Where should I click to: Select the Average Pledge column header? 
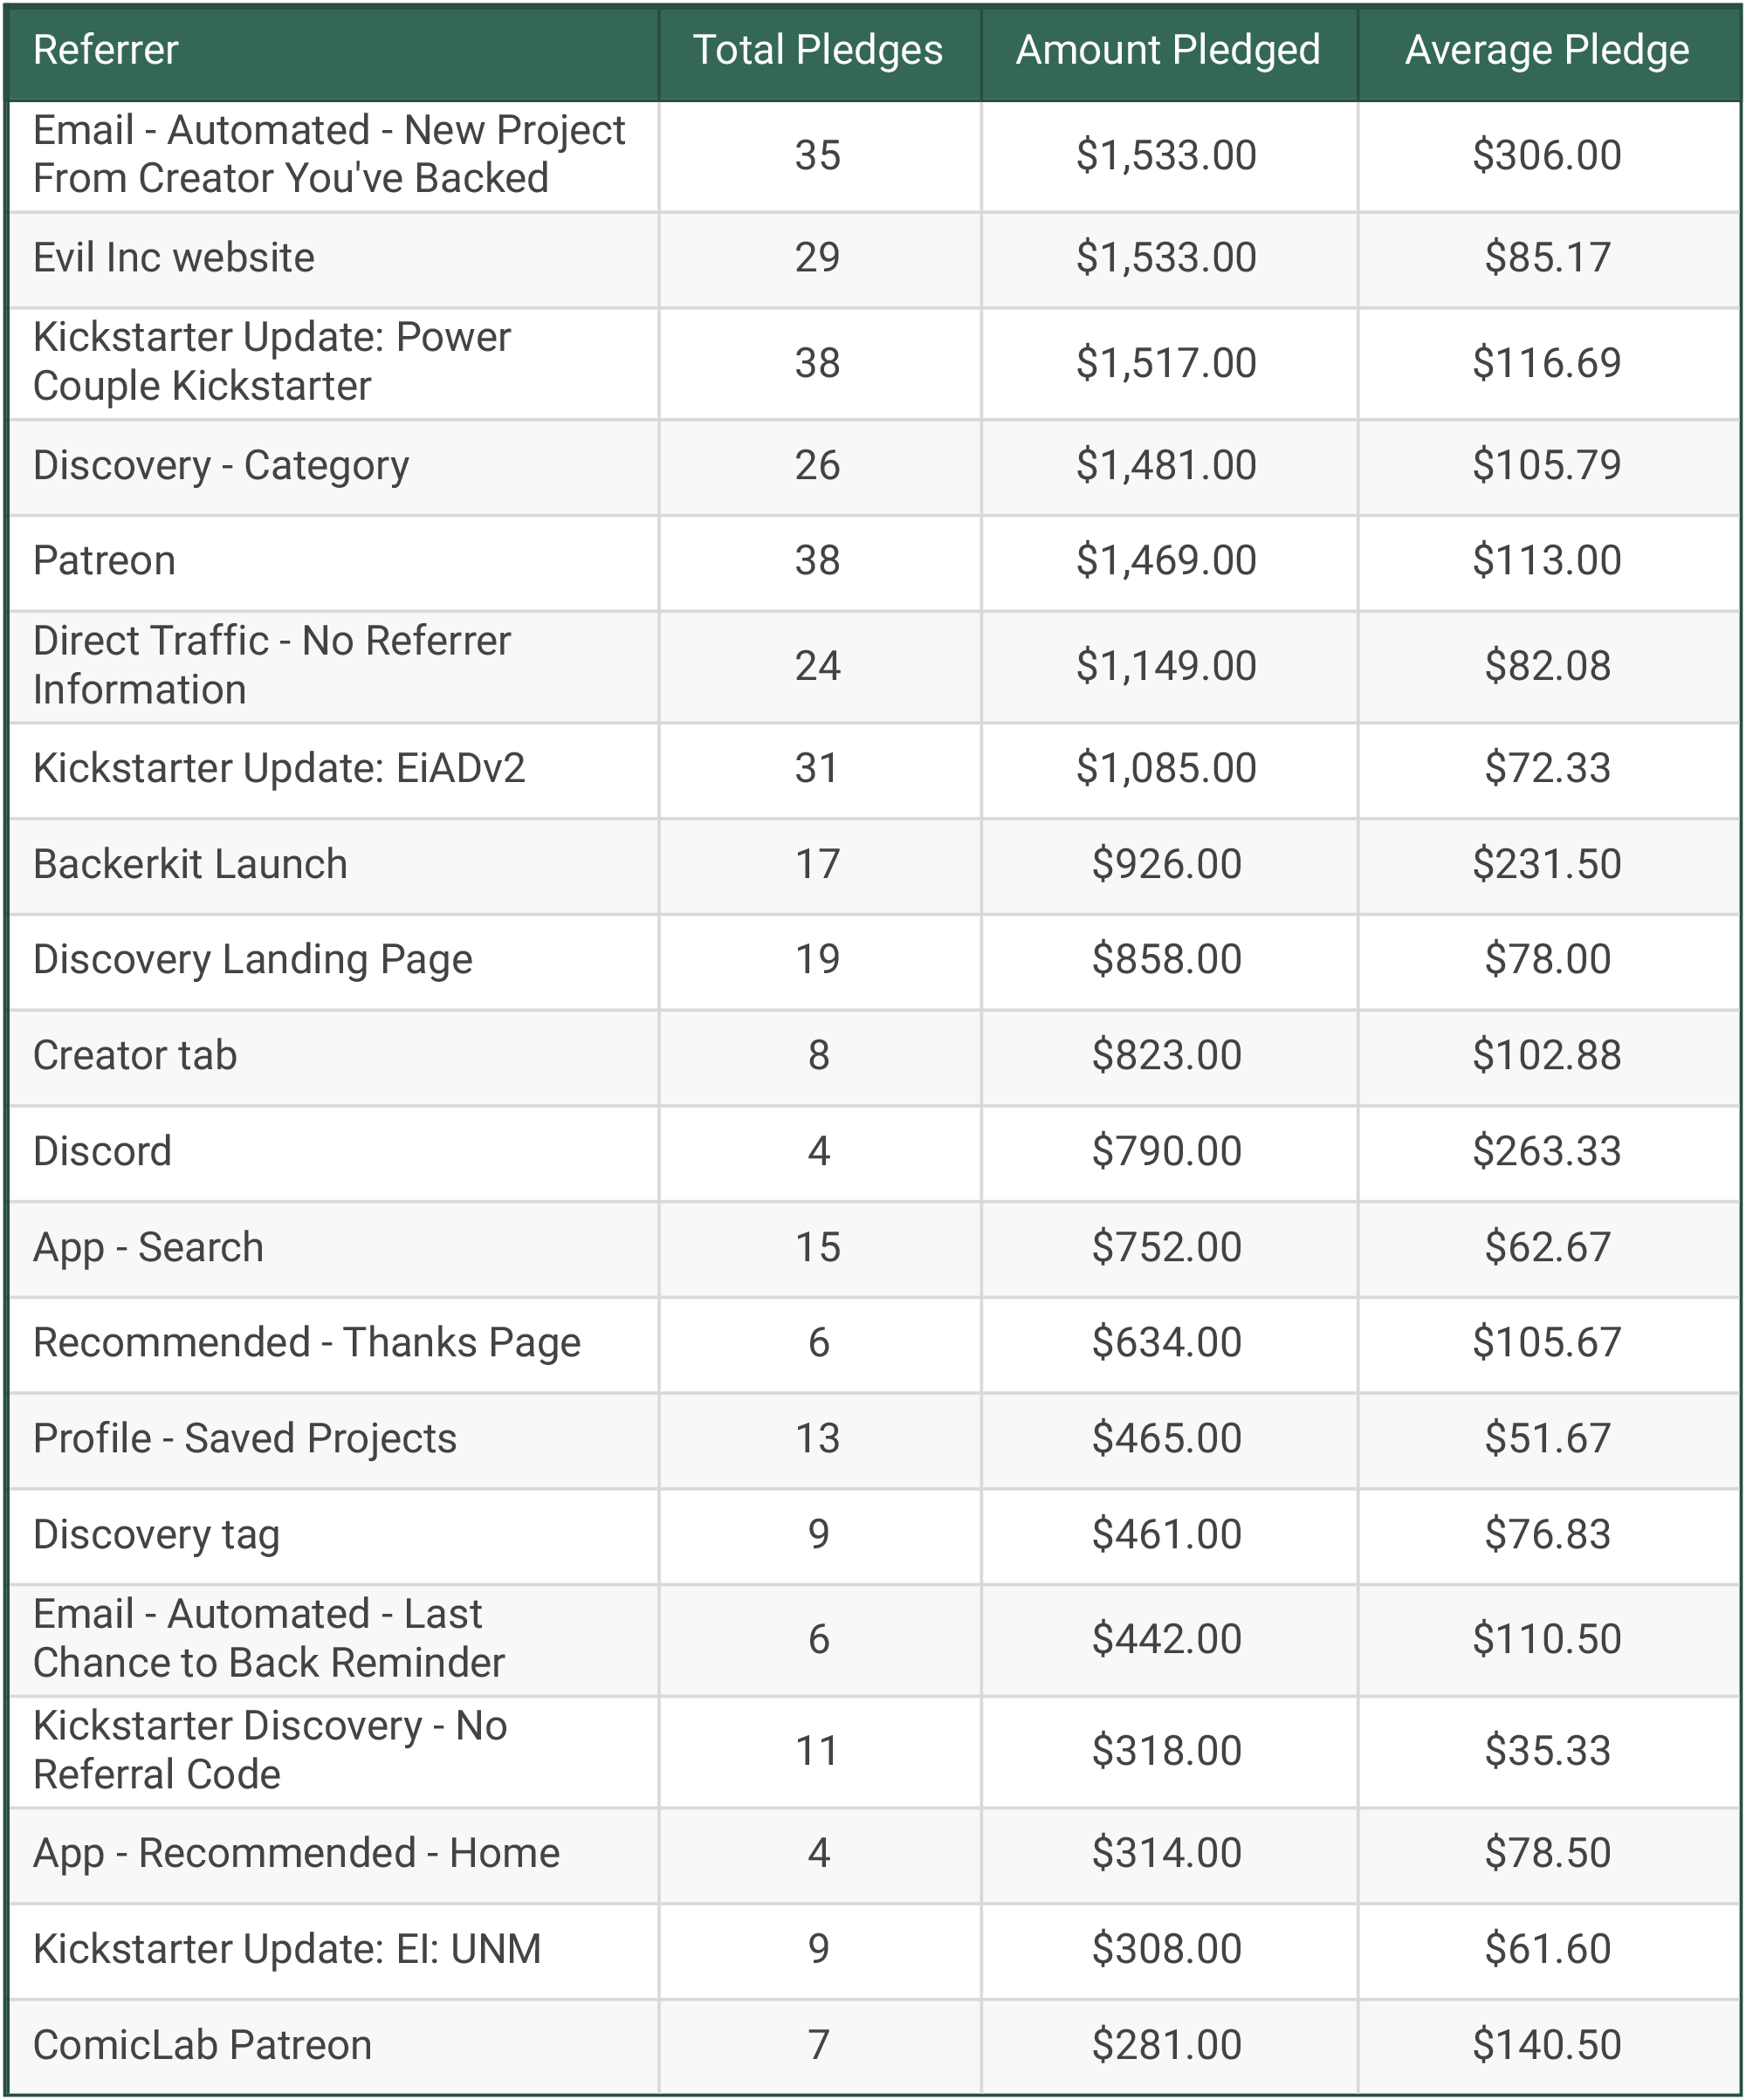1546,50
